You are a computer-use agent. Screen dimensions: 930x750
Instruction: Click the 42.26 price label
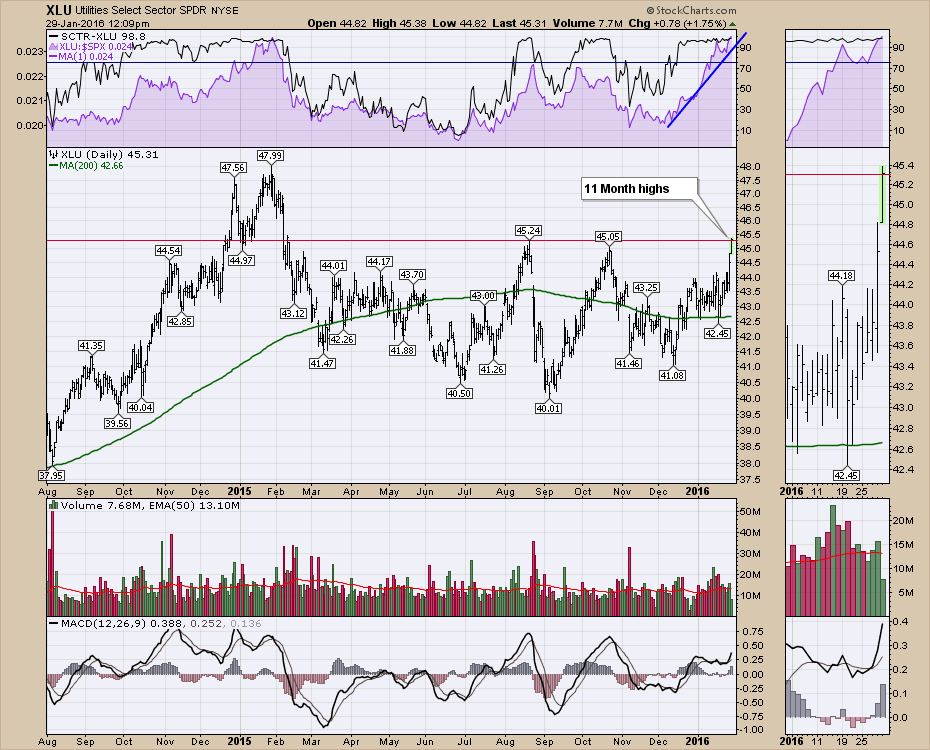[x=342, y=339]
